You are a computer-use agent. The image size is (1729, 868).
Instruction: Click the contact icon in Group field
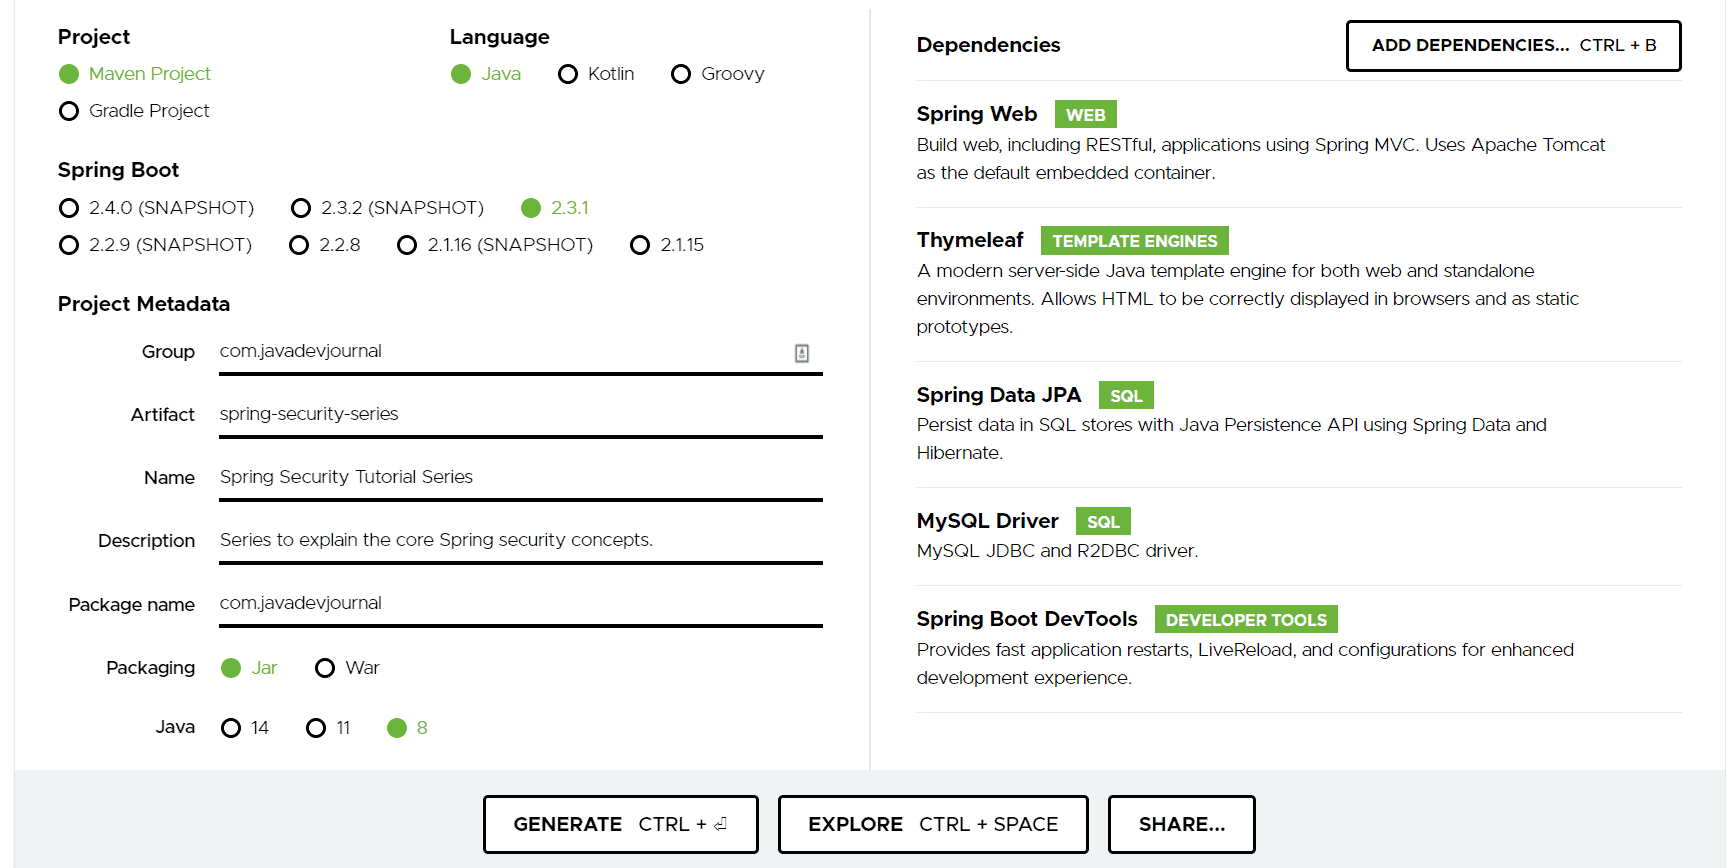802,353
